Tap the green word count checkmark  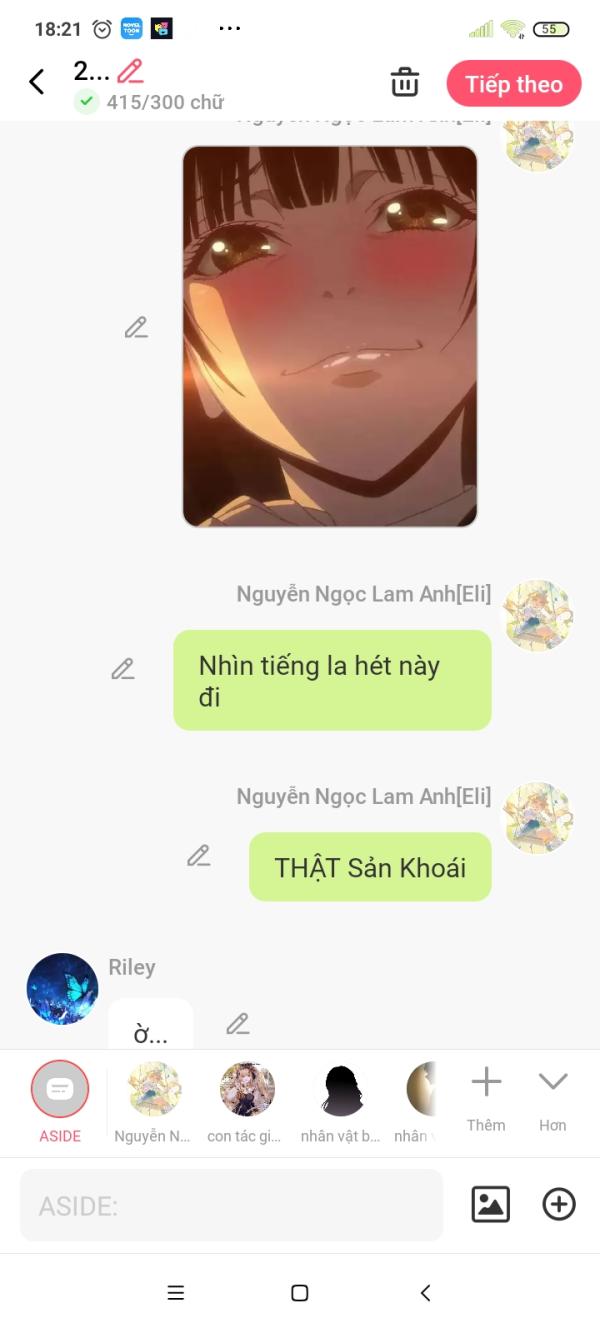pyautogui.click(x=87, y=101)
